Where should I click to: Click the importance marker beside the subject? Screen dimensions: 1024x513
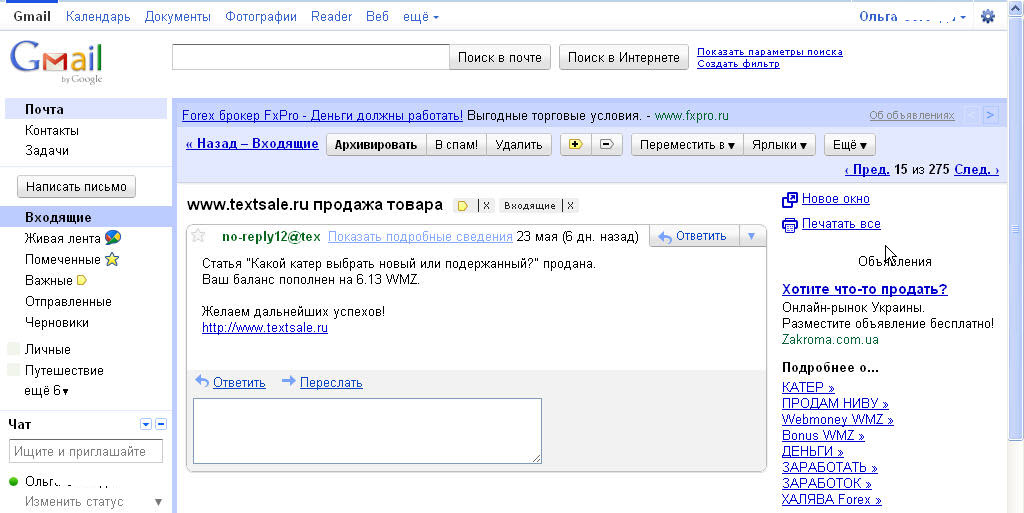click(x=462, y=206)
